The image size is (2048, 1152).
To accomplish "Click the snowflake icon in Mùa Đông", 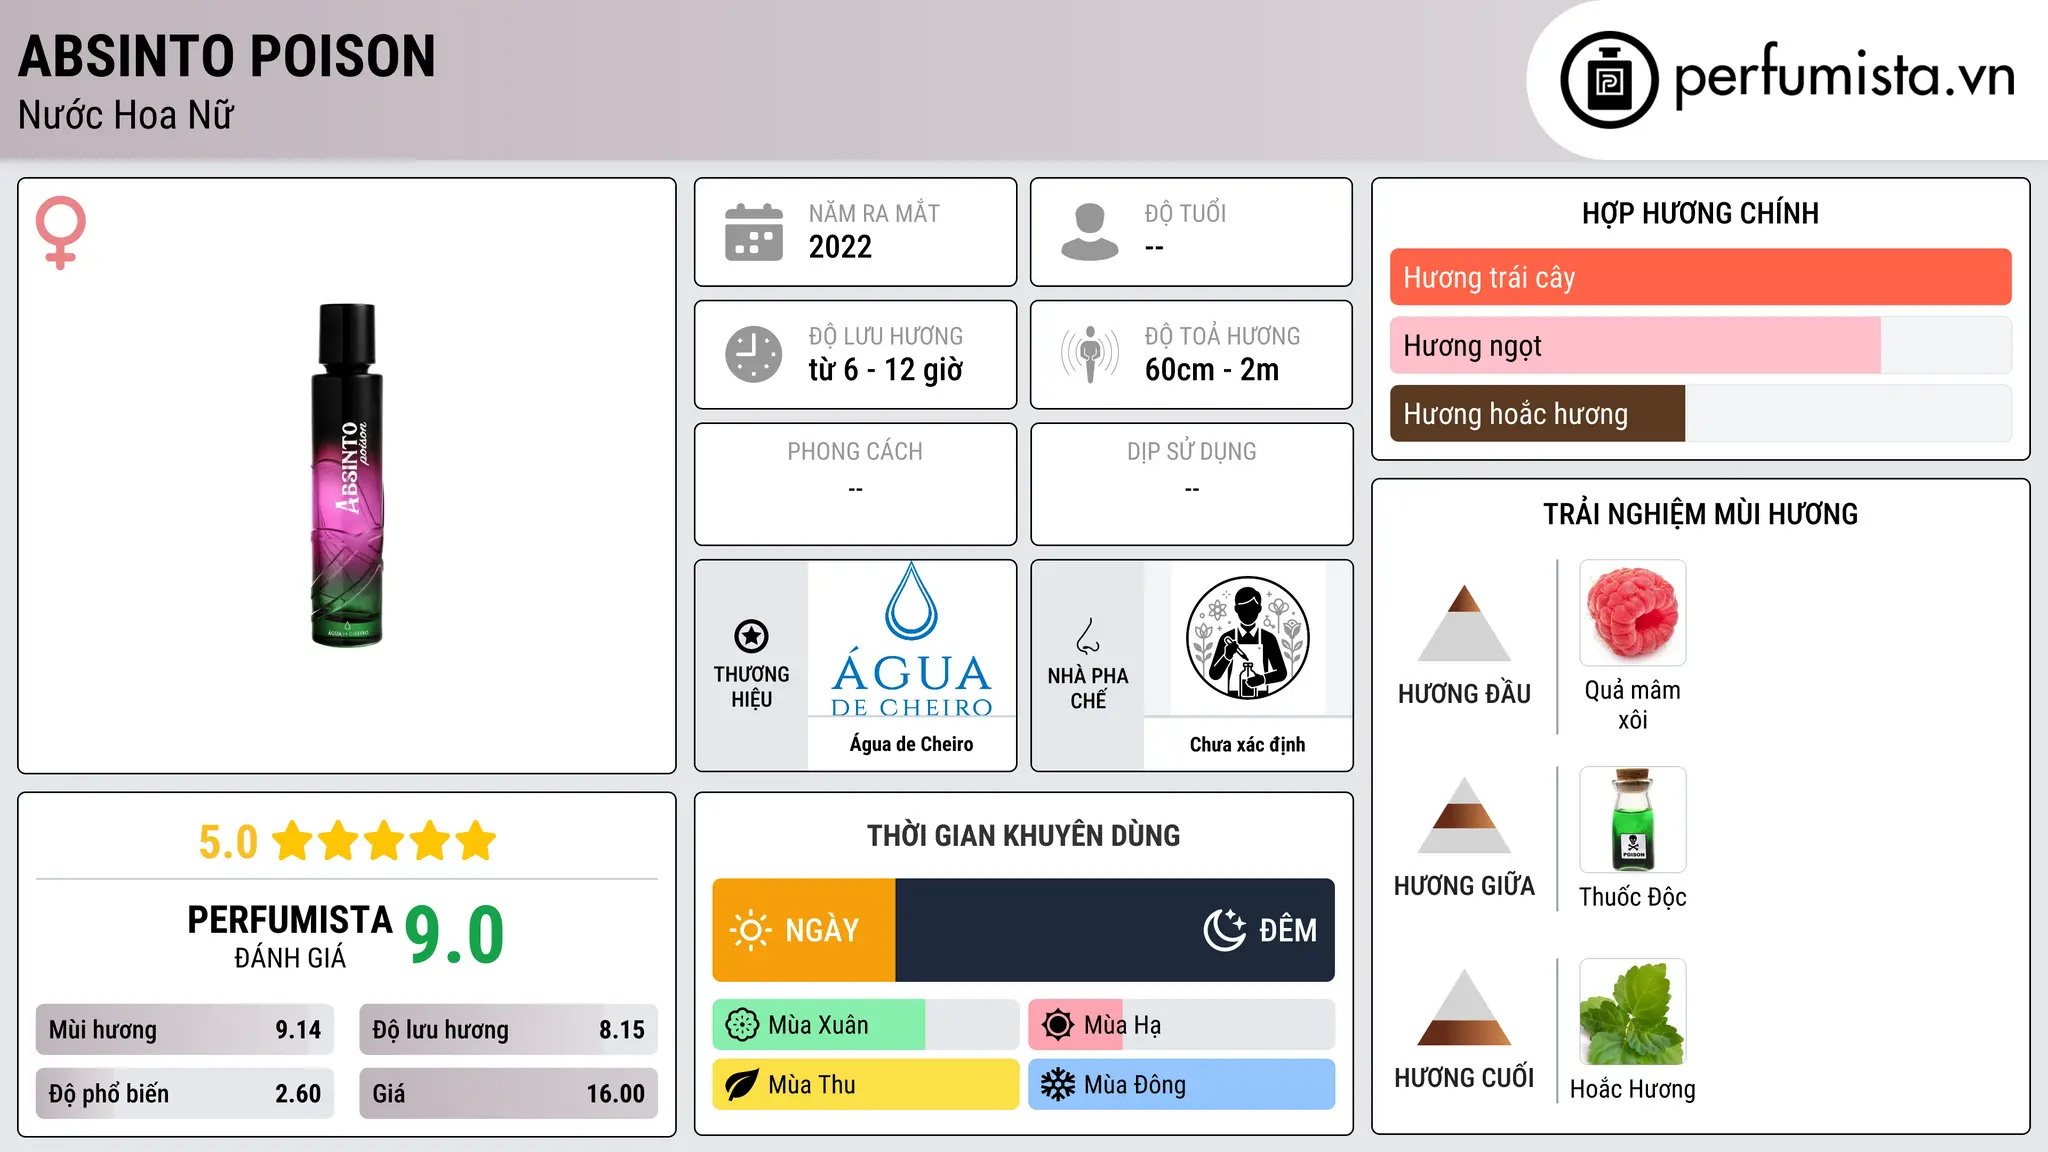I will pyautogui.click(x=1058, y=1085).
